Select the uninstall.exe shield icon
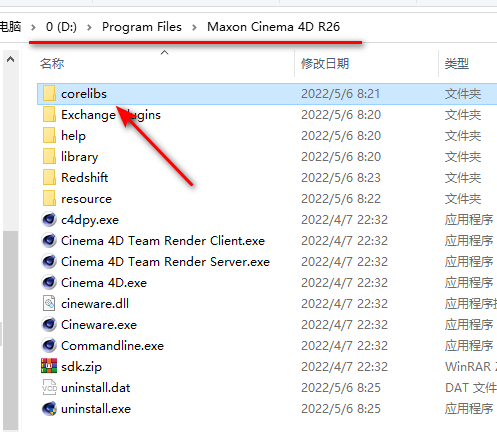 coord(49,409)
